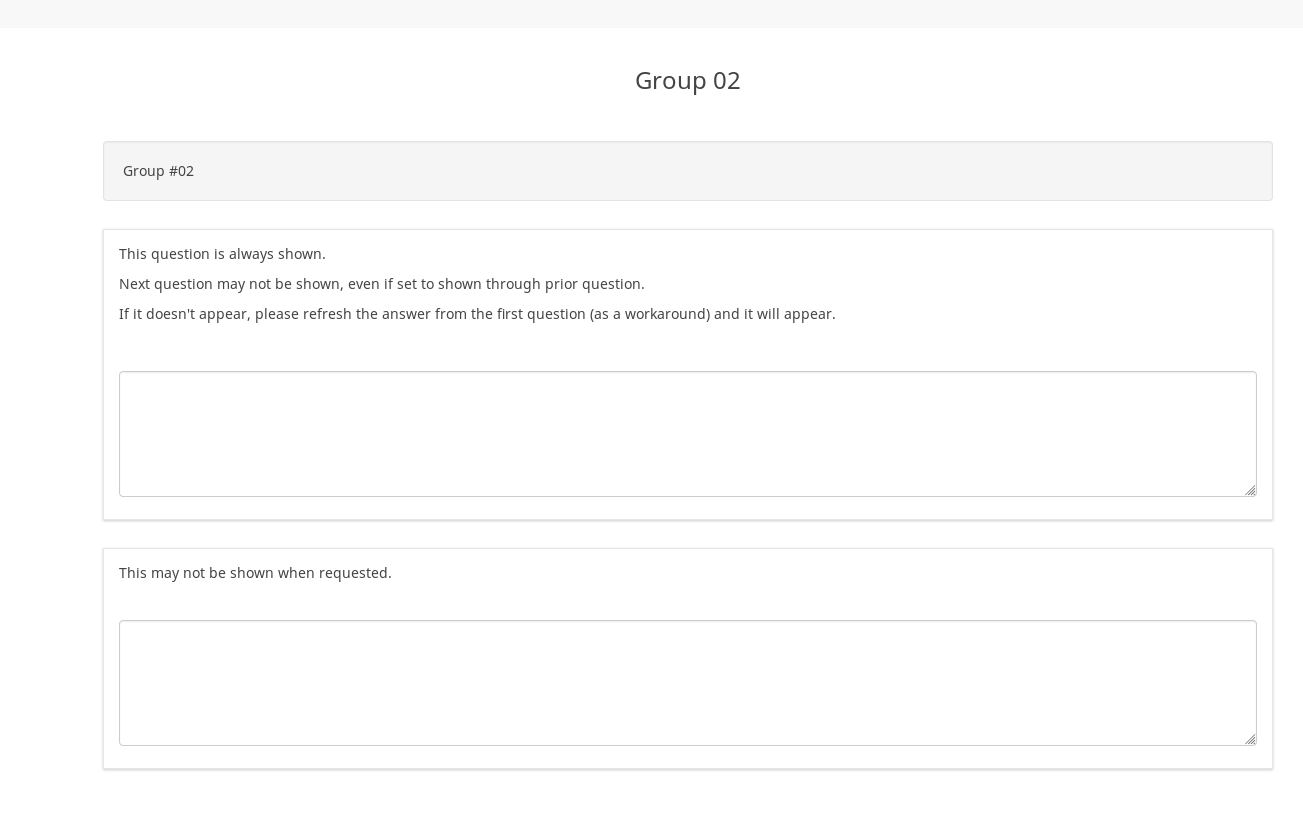Click the word "workaround" in the help text
Image resolution: width=1303 pixels, height=820 pixels.
click(x=667, y=314)
